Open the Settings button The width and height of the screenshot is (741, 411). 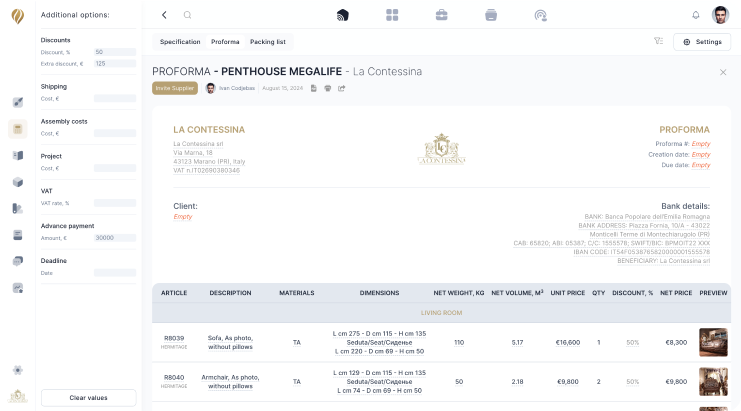pyautogui.click(x=702, y=42)
